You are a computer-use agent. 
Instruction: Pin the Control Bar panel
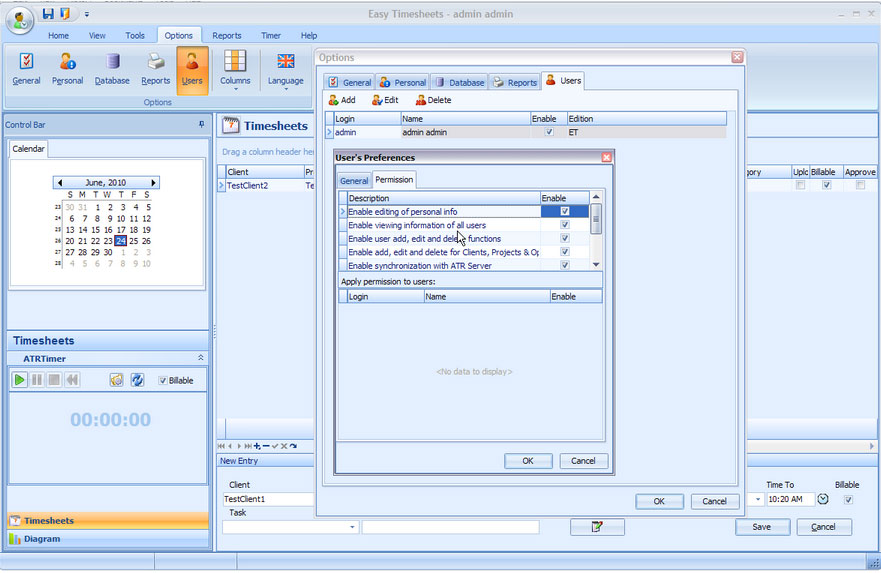click(202, 125)
